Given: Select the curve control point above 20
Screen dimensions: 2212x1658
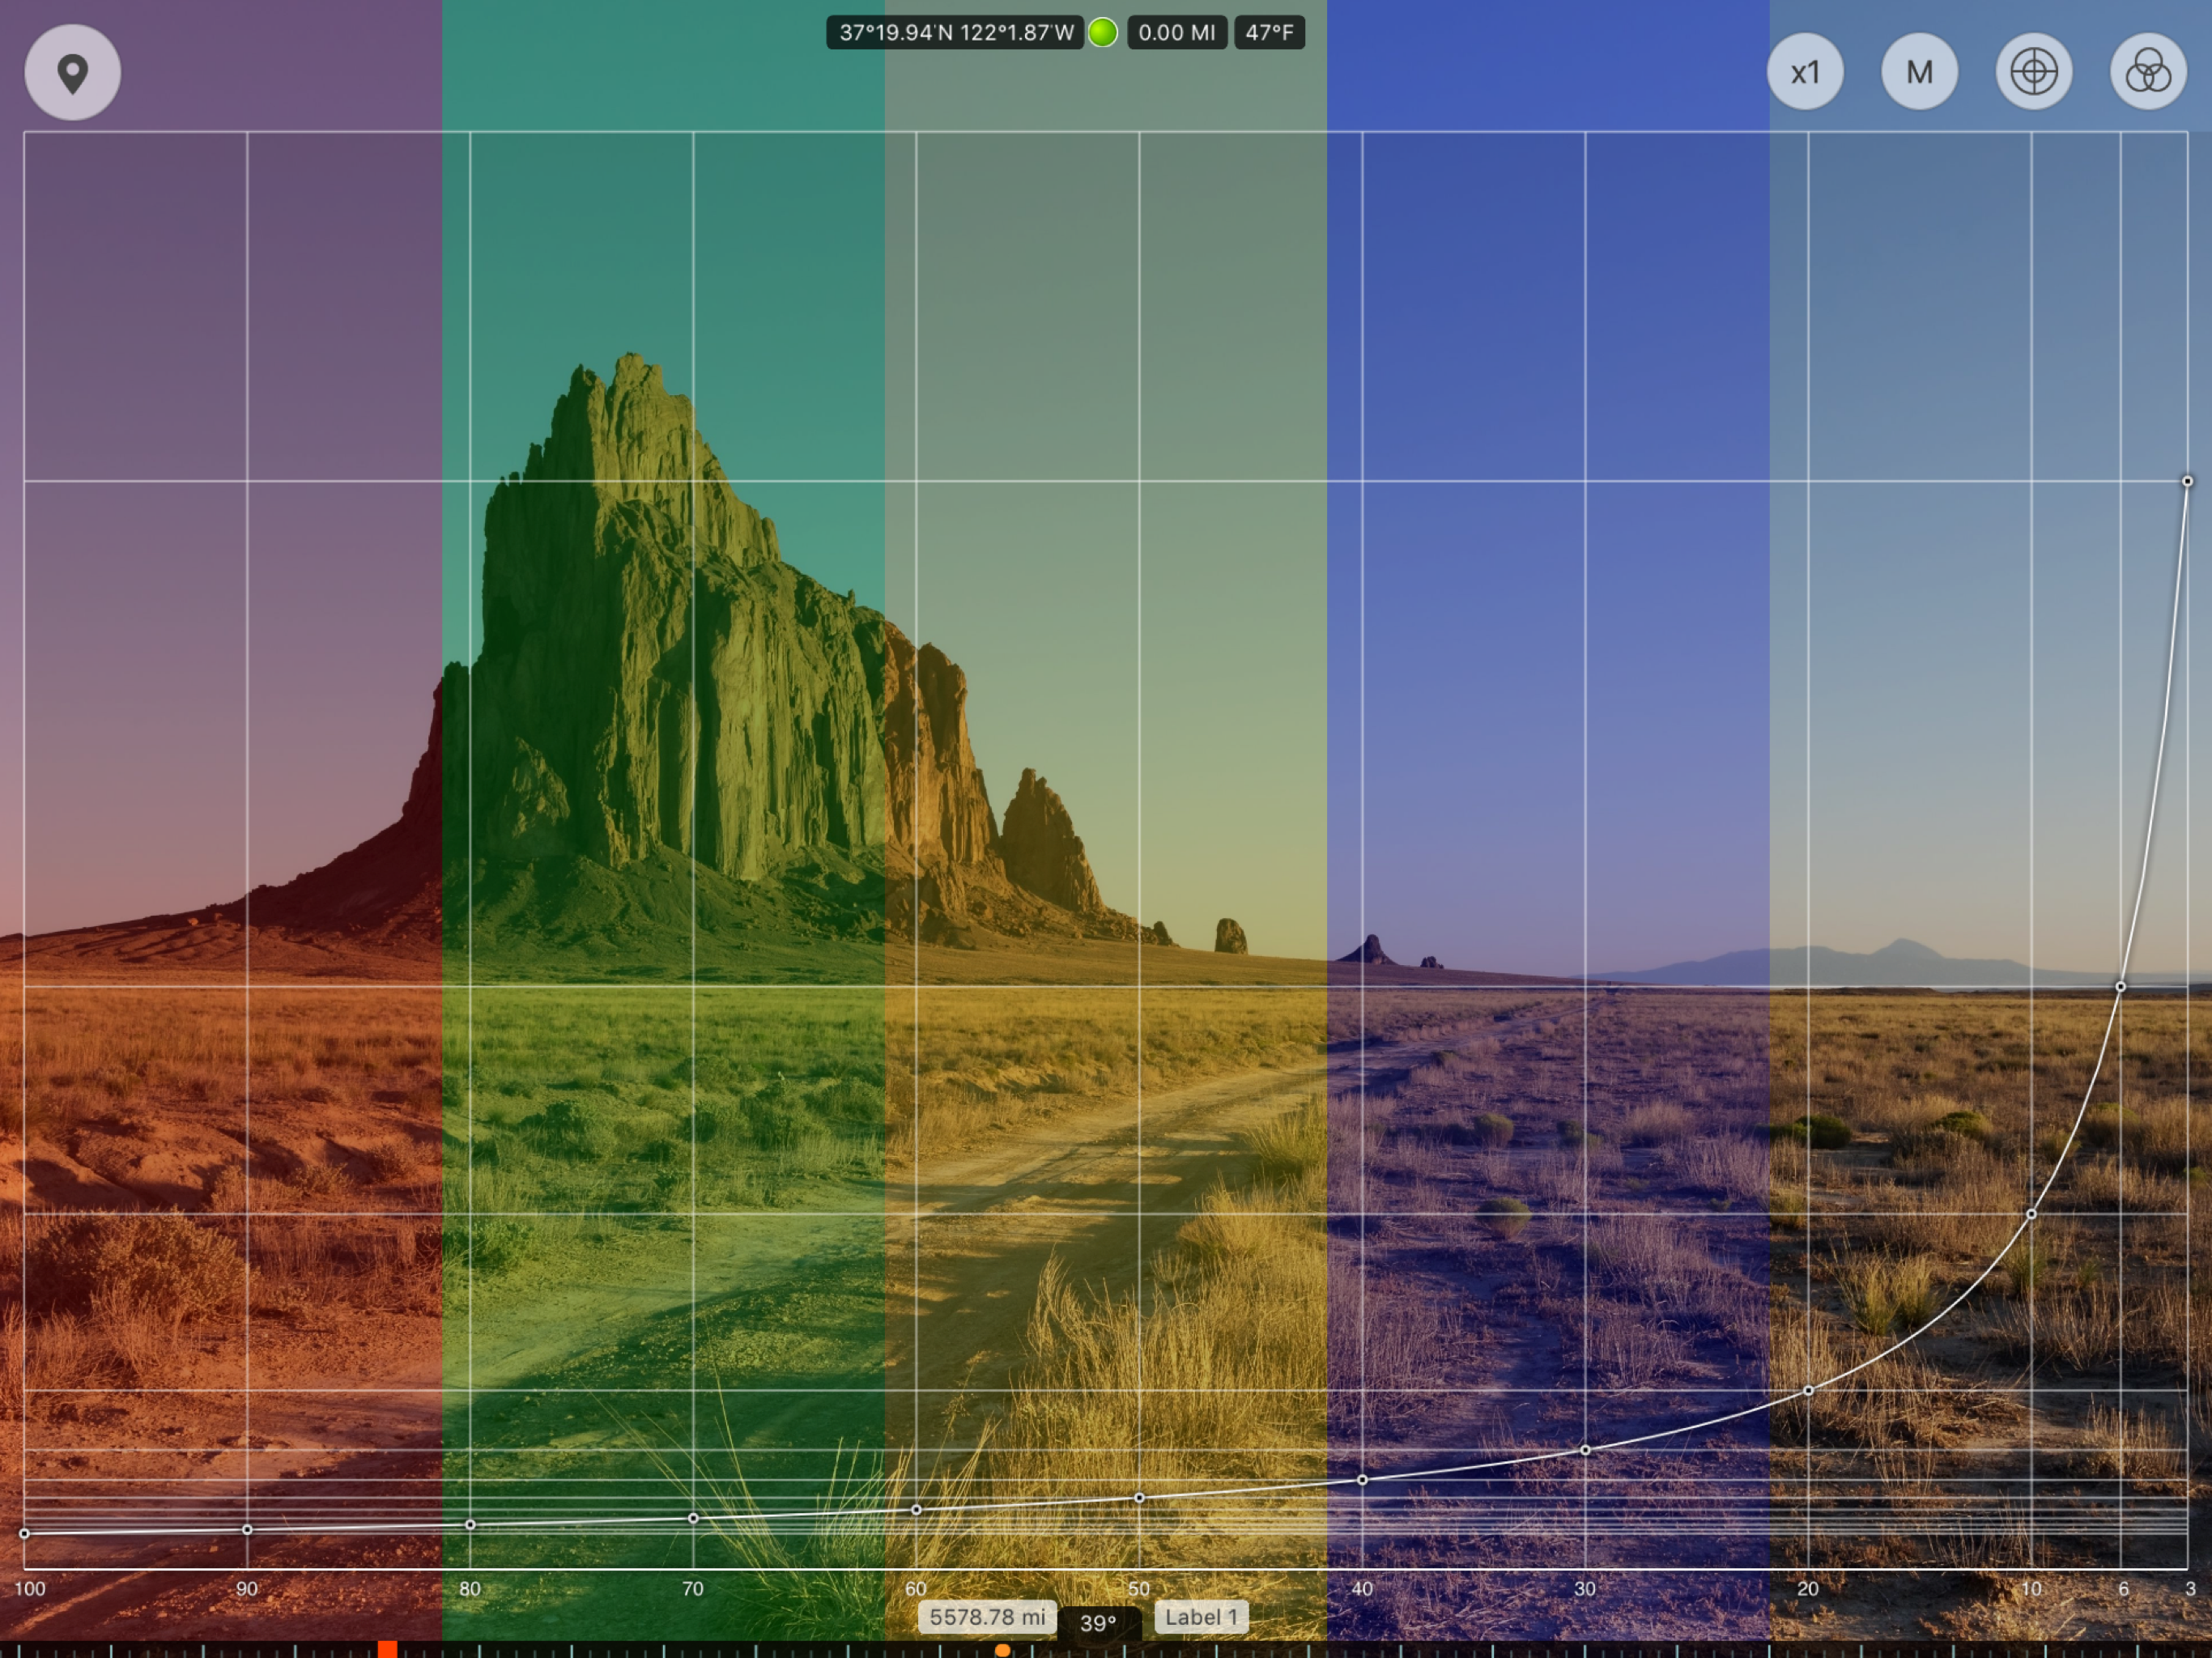Looking at the screenshot, I should click(1808, 1391).
